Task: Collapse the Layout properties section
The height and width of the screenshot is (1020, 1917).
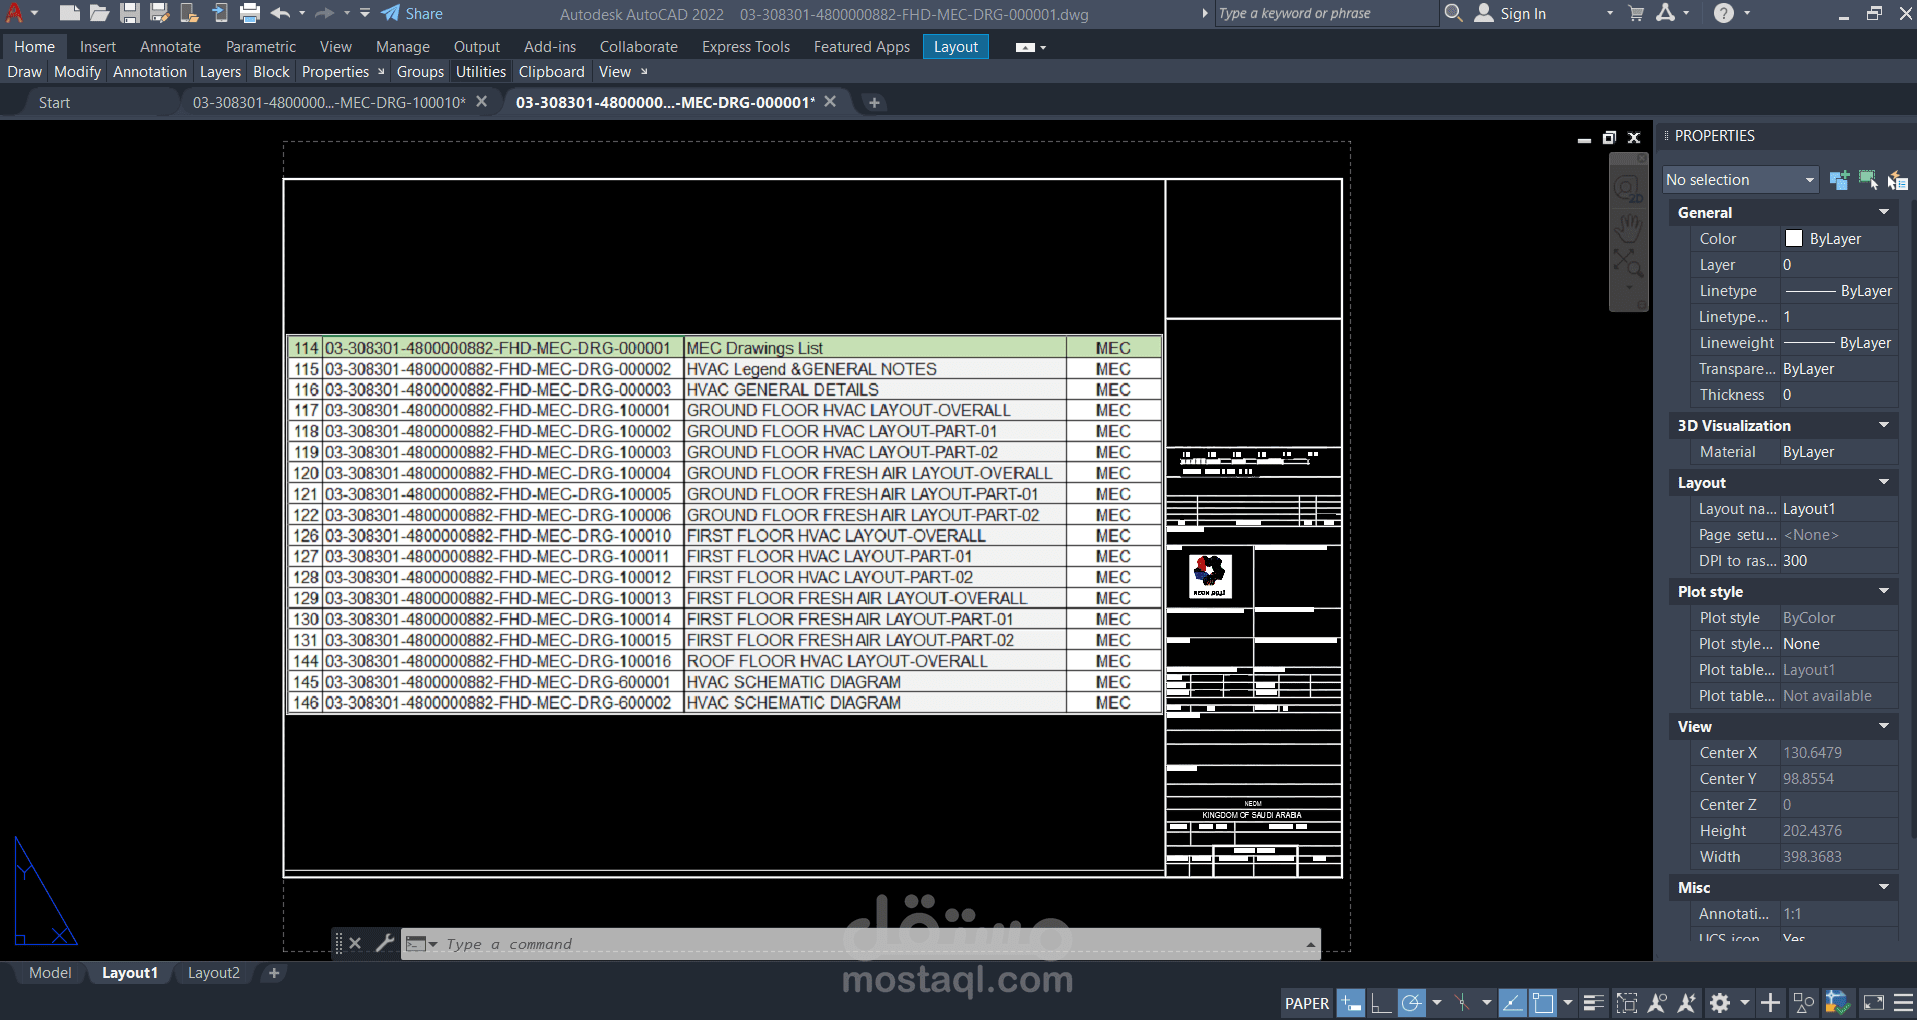Action: tap(1884, 482)
